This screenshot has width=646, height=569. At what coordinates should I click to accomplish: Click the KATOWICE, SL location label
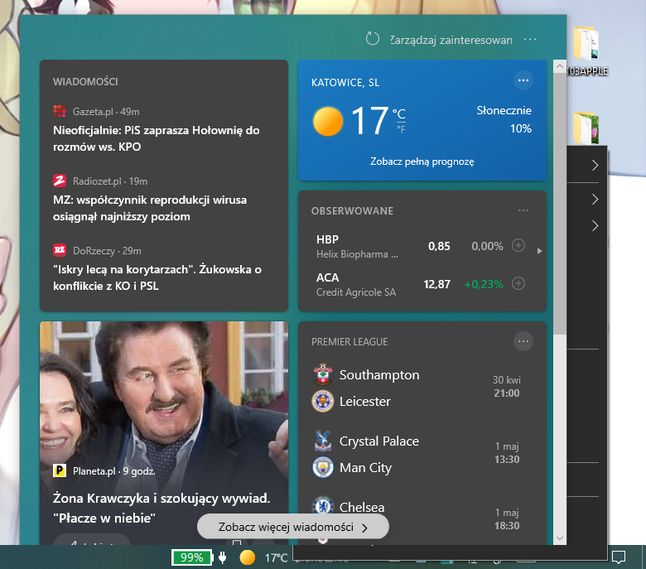tap(345, 82)
